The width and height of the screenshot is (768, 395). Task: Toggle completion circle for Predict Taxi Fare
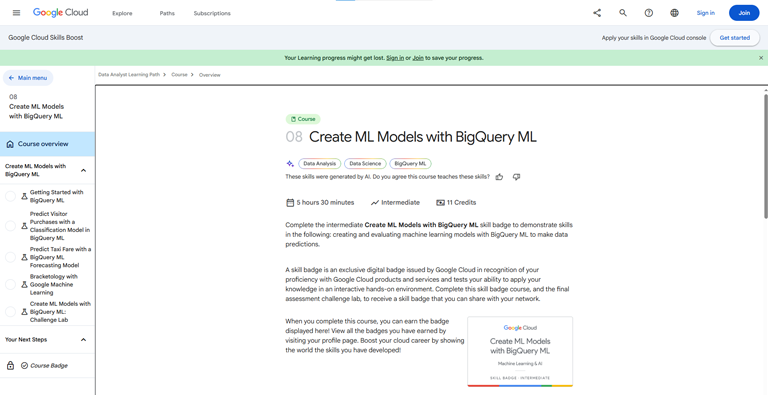tap(10, 257)
